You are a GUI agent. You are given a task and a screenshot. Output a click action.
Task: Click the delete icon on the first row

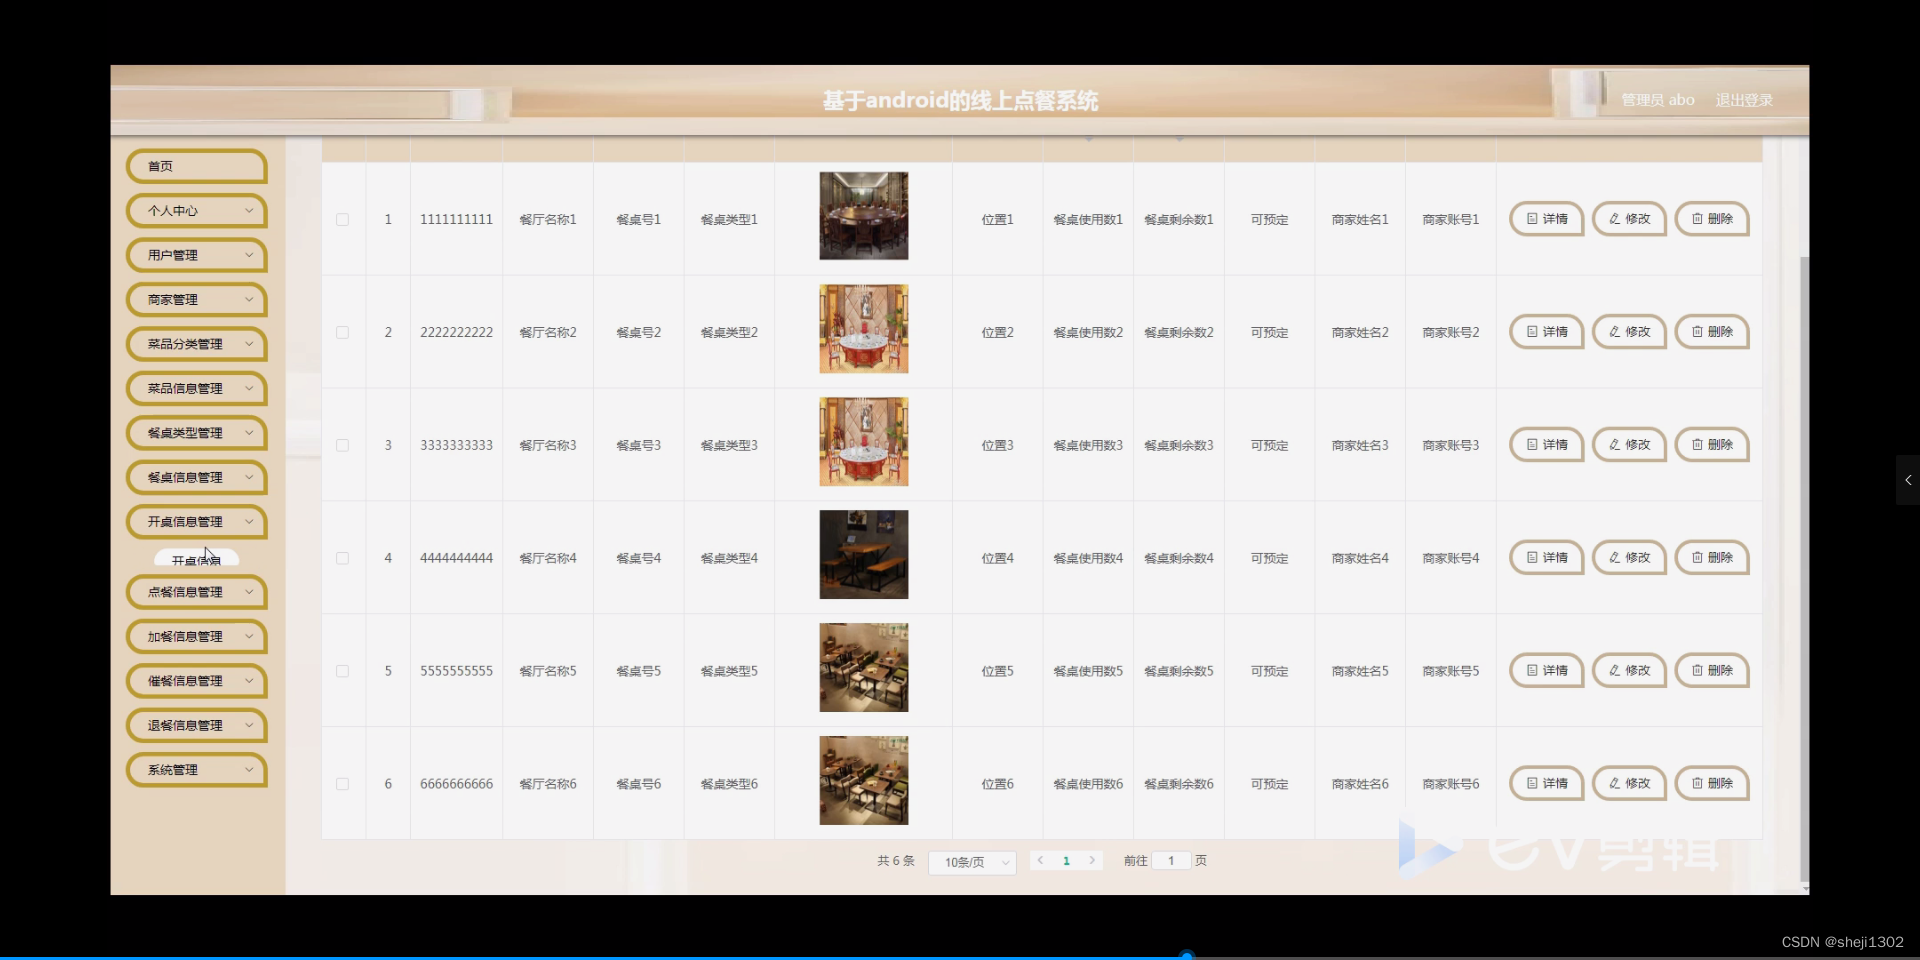coord(1711,219)
